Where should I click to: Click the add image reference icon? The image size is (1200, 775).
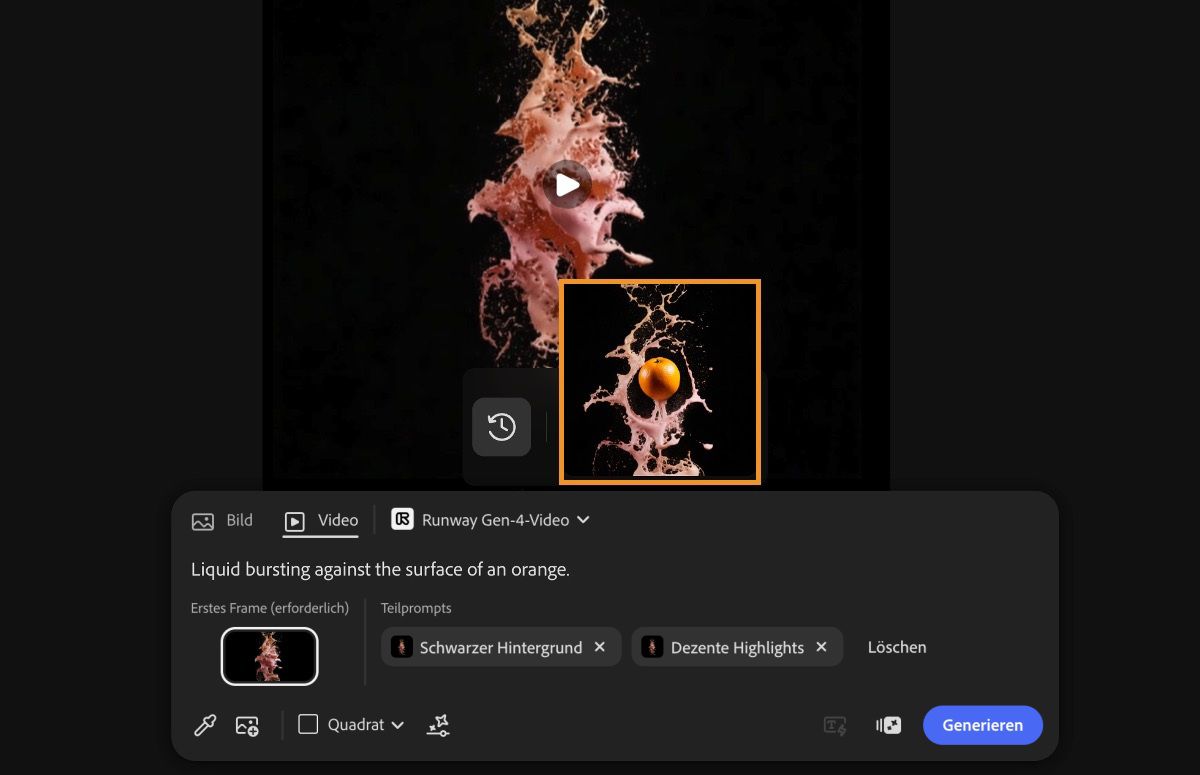pyautogui.click(x=247, y=725)
